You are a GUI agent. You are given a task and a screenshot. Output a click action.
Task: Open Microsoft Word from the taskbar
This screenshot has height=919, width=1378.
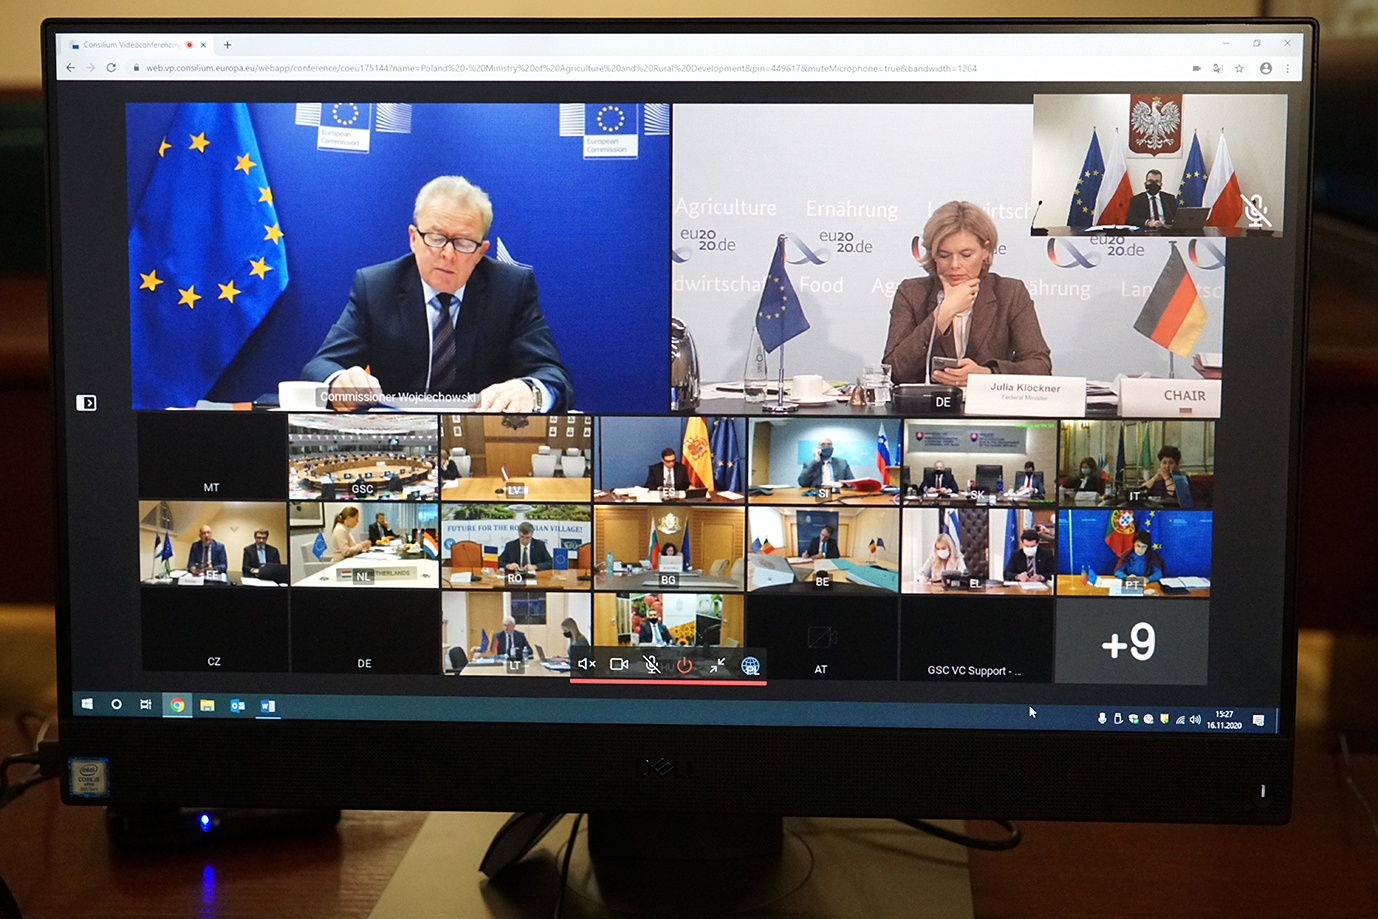268,706
